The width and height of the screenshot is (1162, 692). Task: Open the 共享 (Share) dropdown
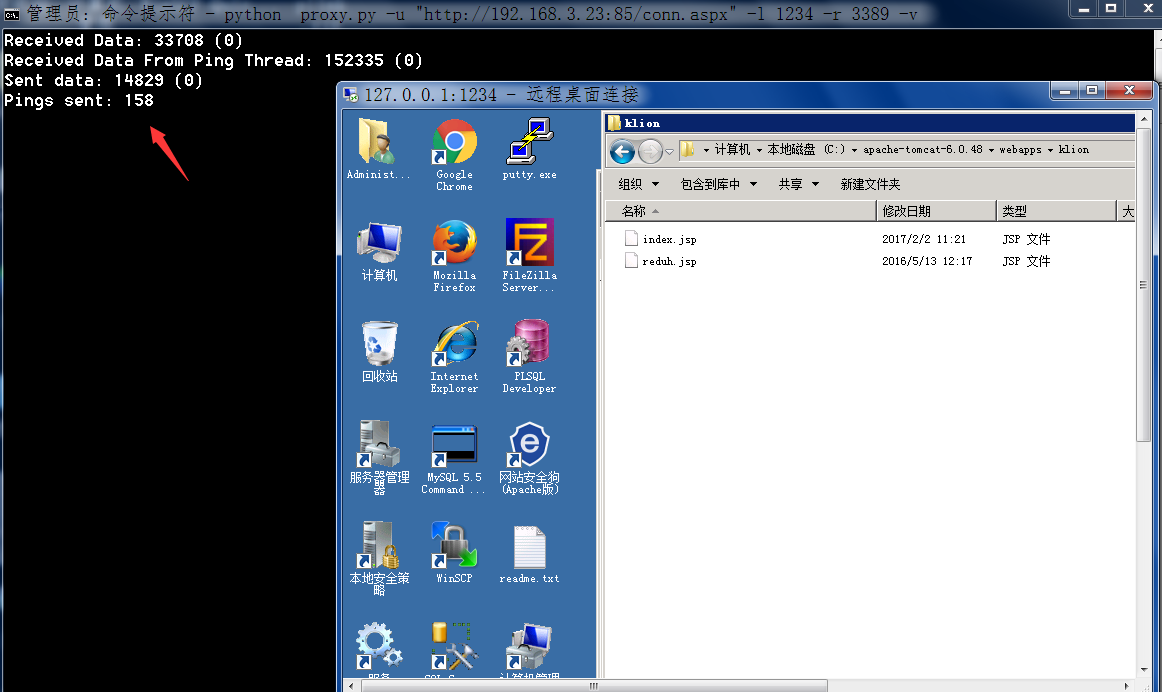click(x=798, y=184)
